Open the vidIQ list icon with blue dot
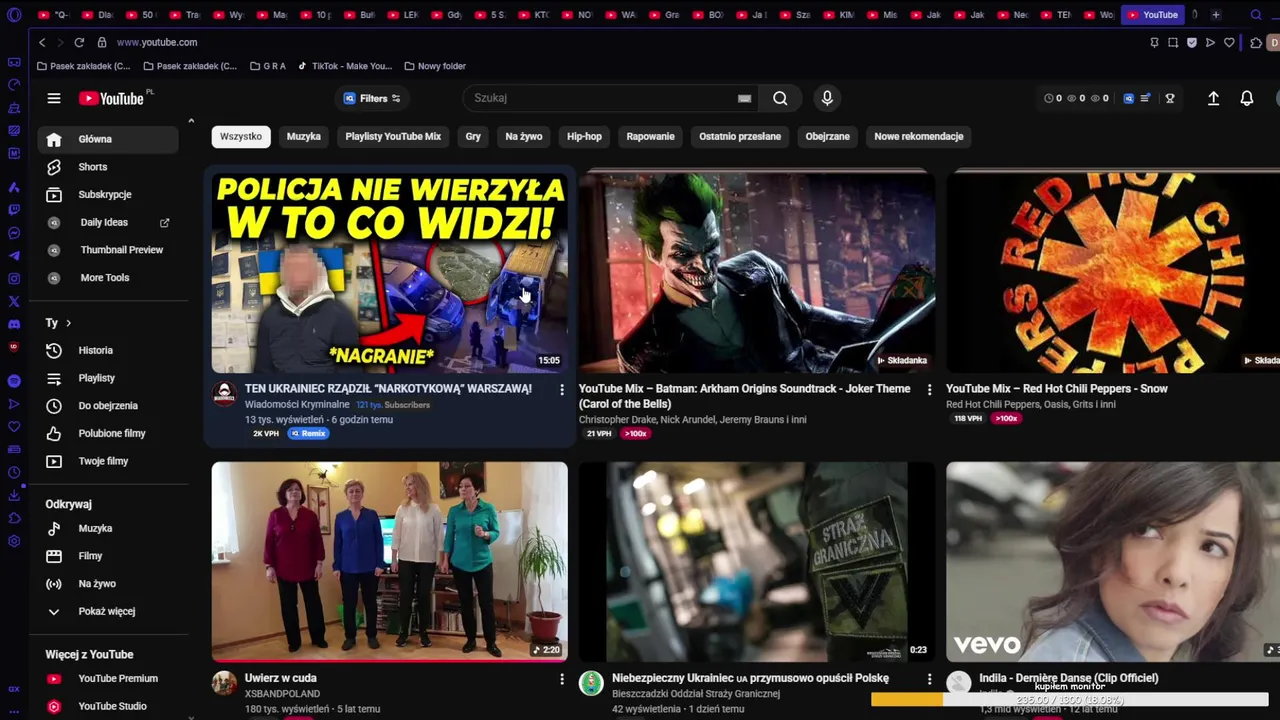Viewport: 1280px width, 720px height. 1145,98
